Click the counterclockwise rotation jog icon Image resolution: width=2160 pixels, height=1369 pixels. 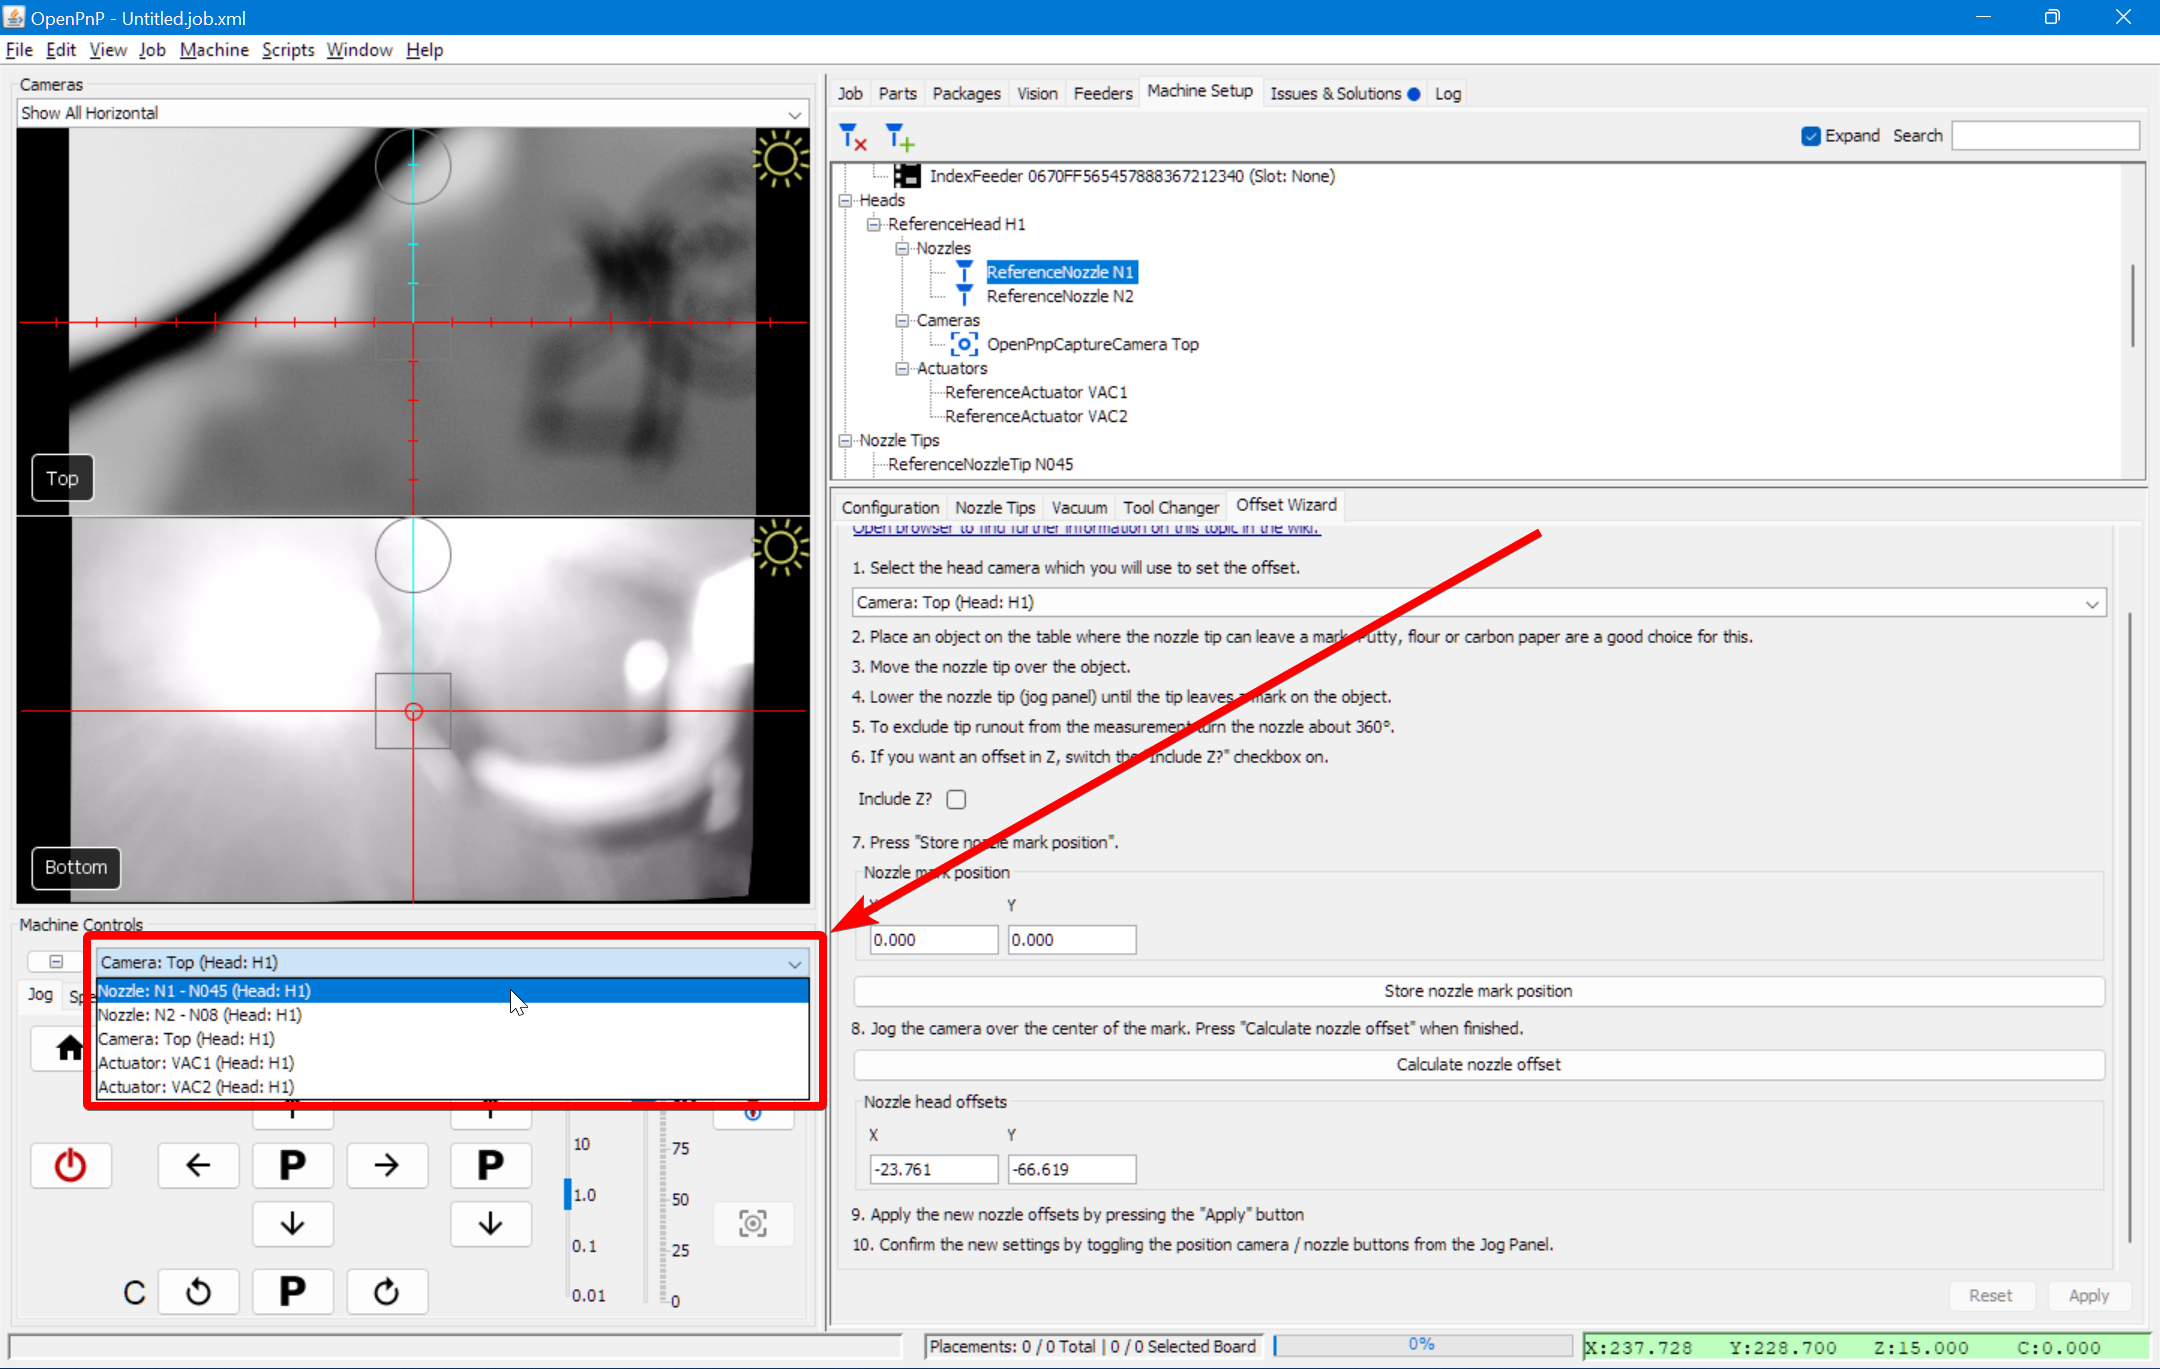click(198, 1291)
